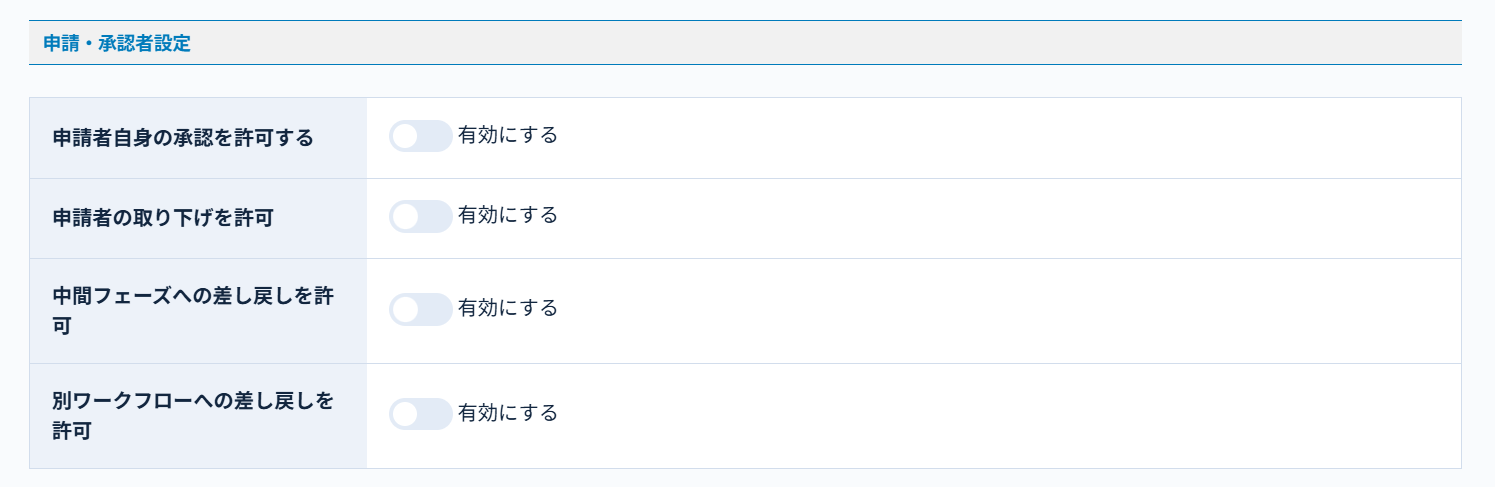This screenshot has width=1495, height=487.
Task: Select the 申請者自身の承認を許可する row label
Action: (183, 138)
